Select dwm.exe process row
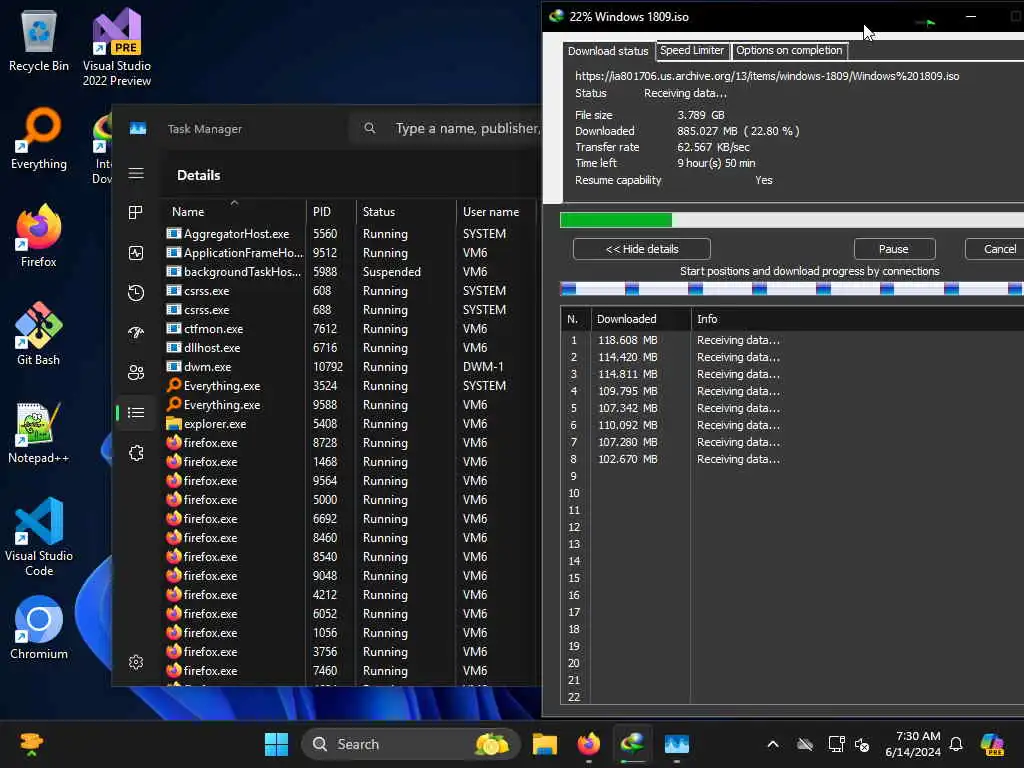1024x768 pixels. [x=351, y=367]
